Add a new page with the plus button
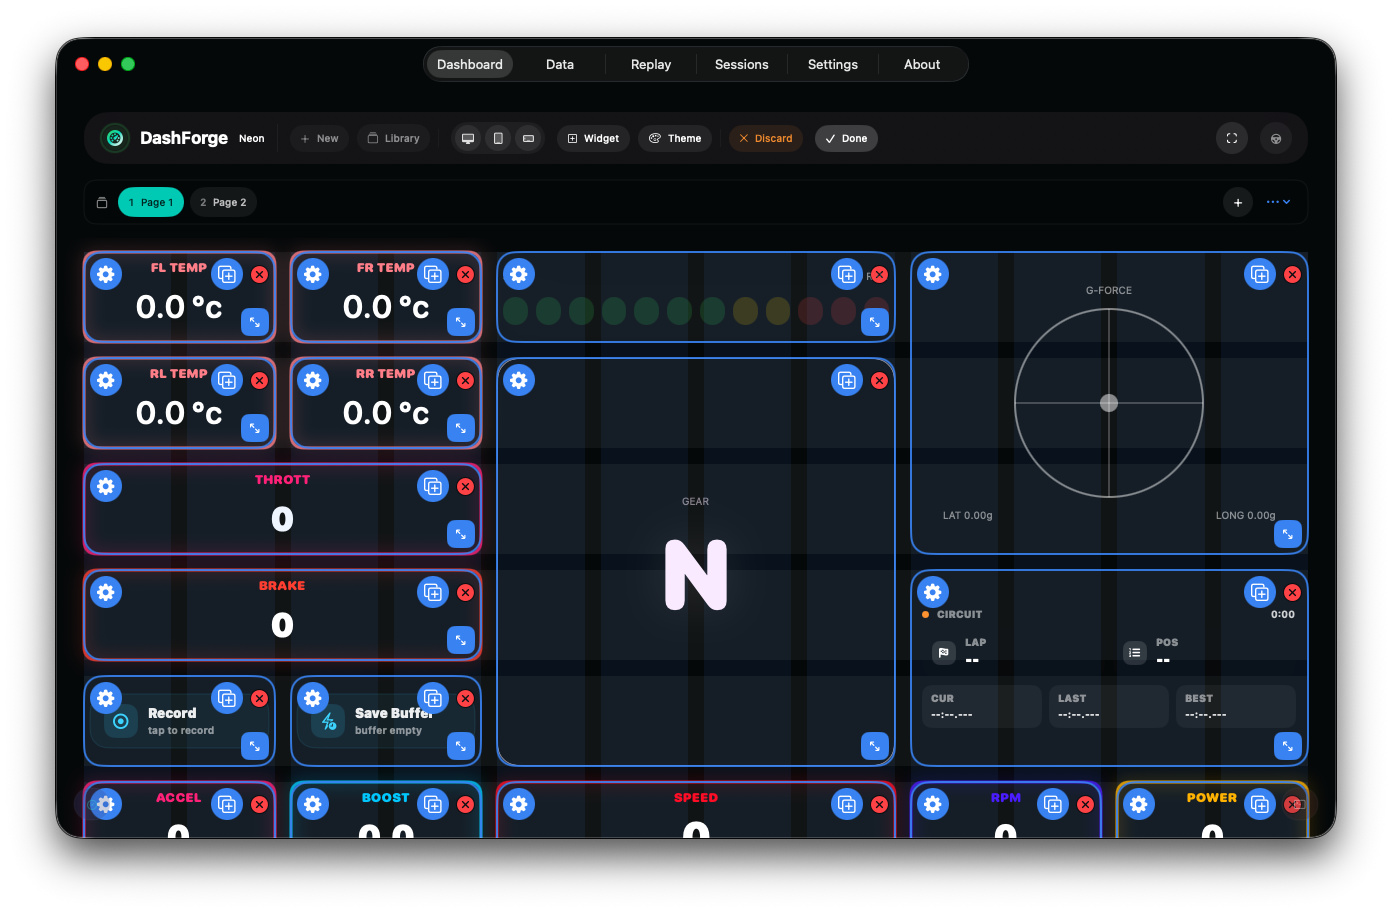Image resolution: width=1392 pixels, height=912 pixels. pos(1238,202)
